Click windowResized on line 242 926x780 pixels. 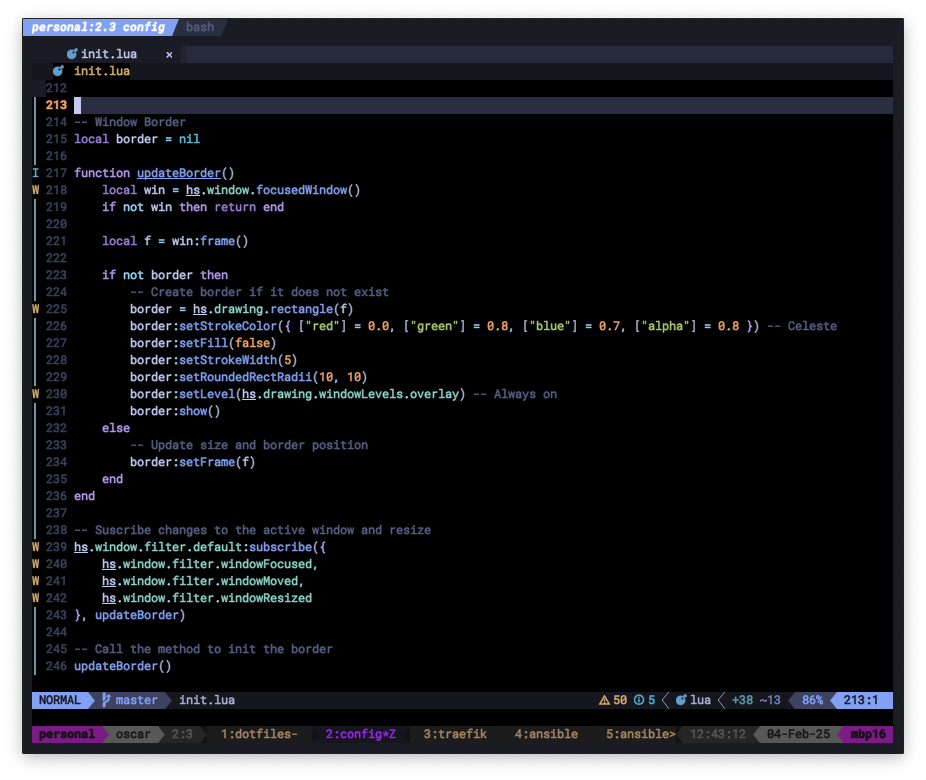(266, 598)
